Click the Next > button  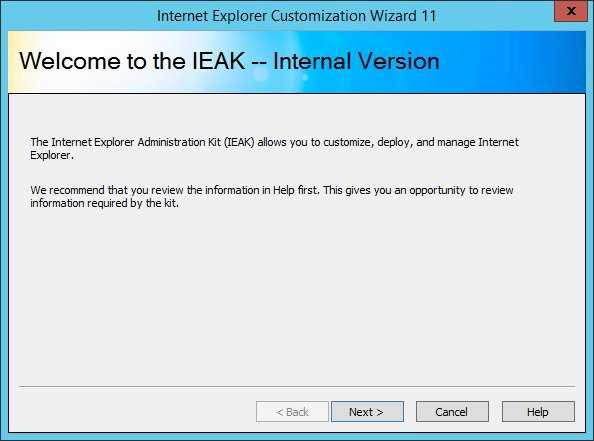tap(367, 411)
